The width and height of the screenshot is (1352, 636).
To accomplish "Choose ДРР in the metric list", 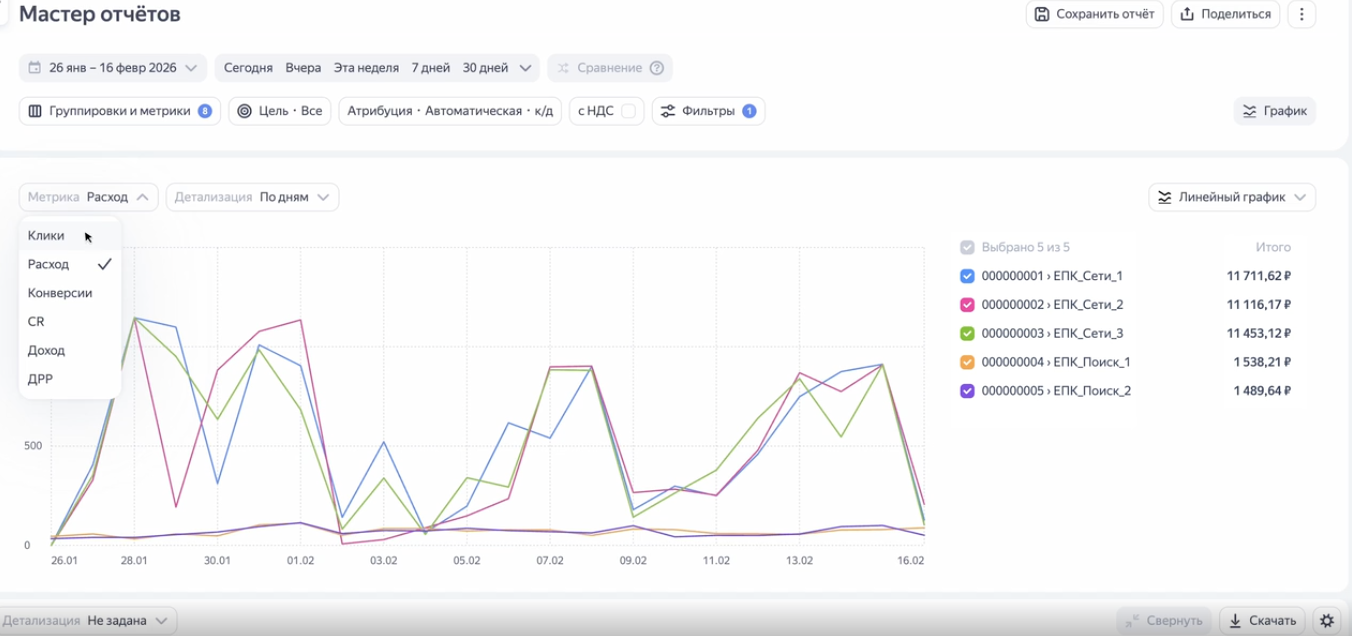I will (x=40, y=379).
